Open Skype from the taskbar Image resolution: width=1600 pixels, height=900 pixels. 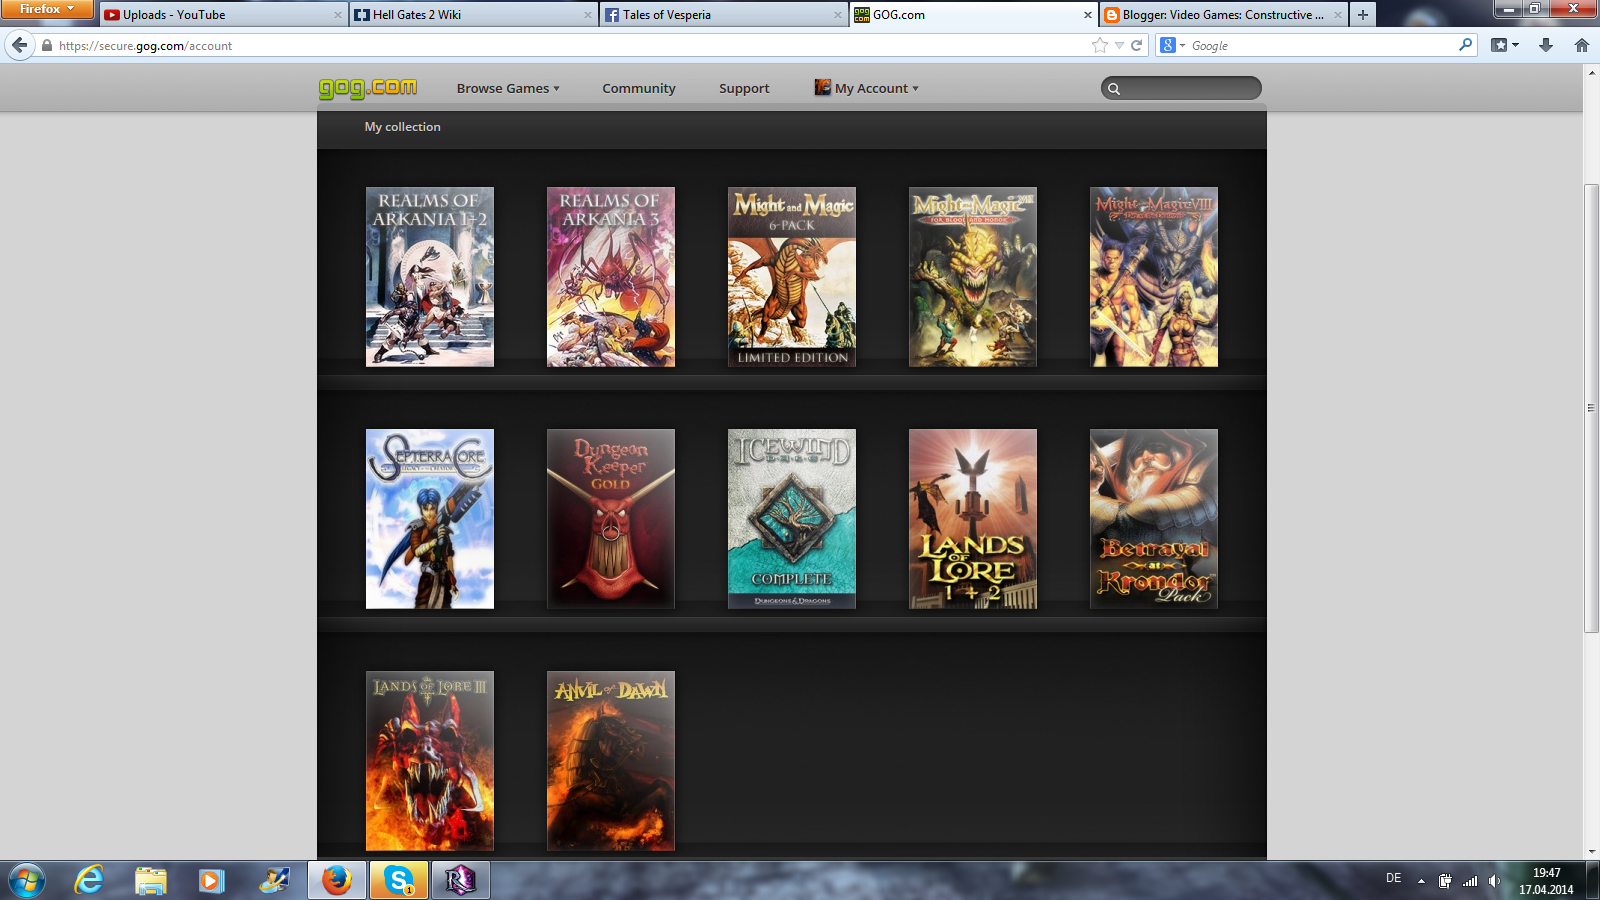click(x=398, y=881)
